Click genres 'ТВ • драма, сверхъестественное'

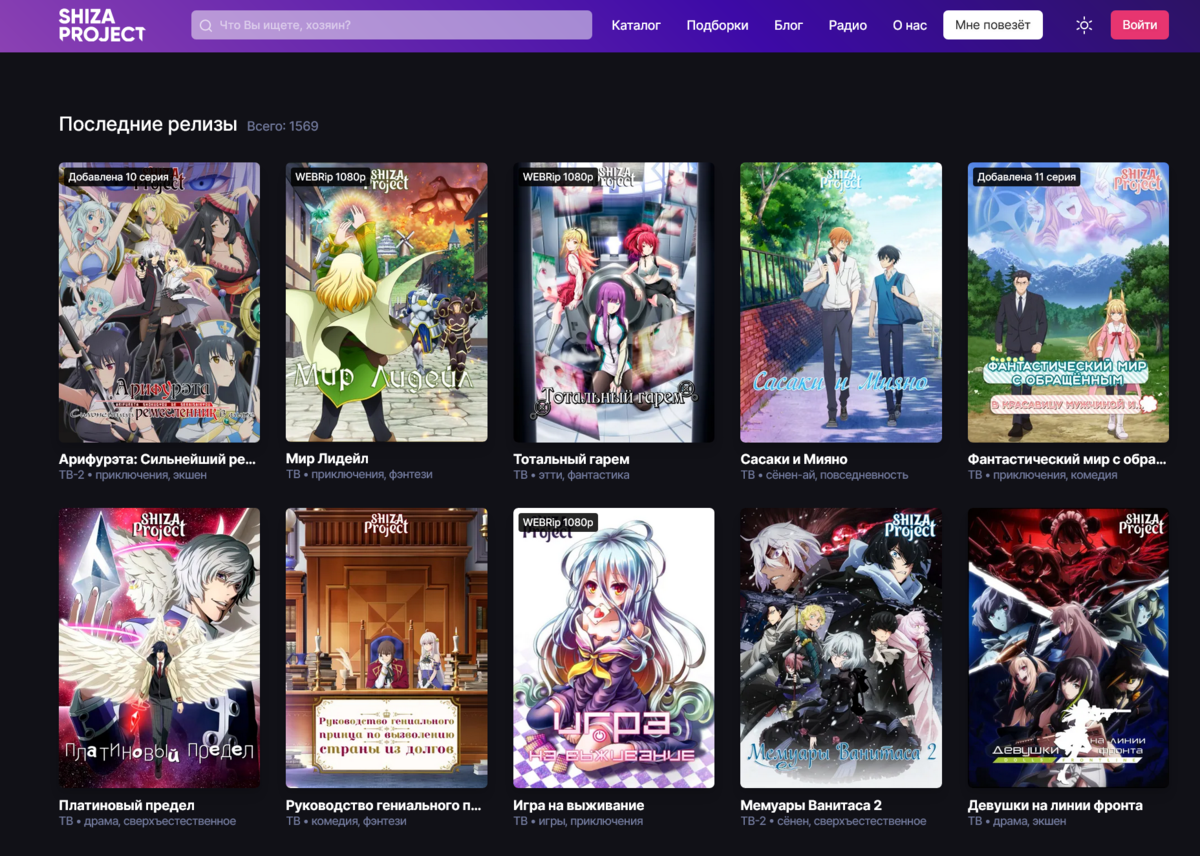(x=148, y=821)
